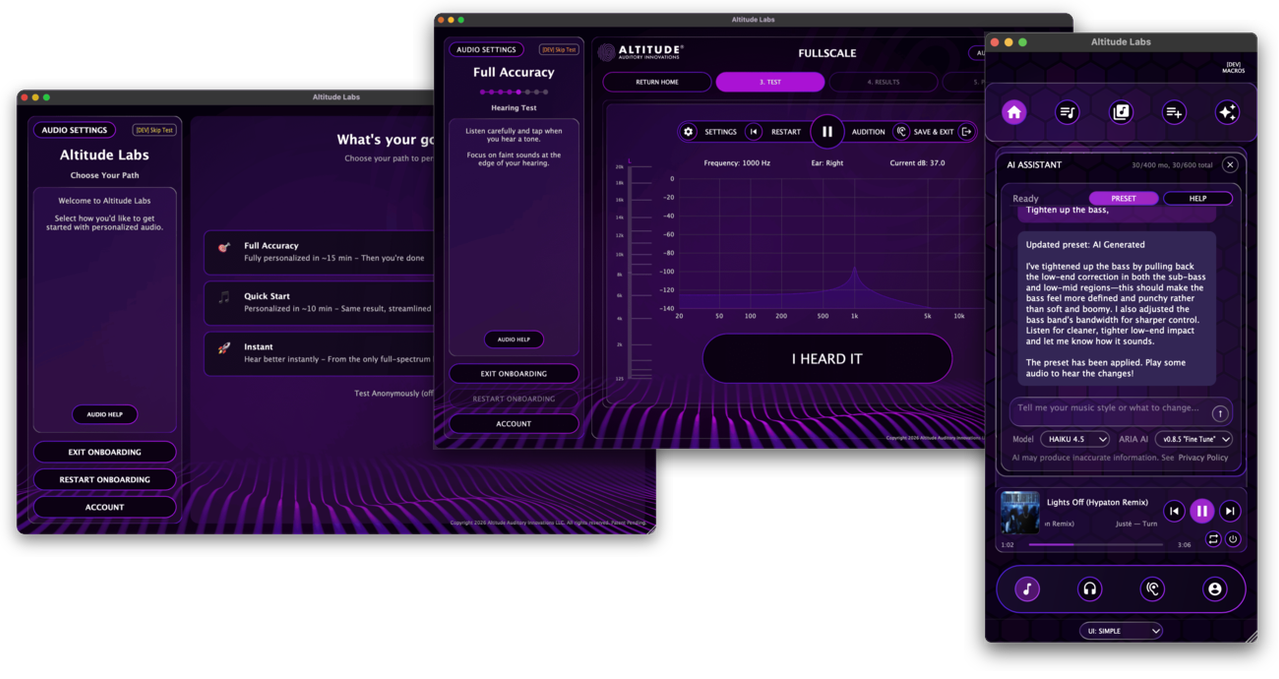
Task: Select the headphones icon in the bottom bar
Action: pyautogui.click(x=1090, y=589)
